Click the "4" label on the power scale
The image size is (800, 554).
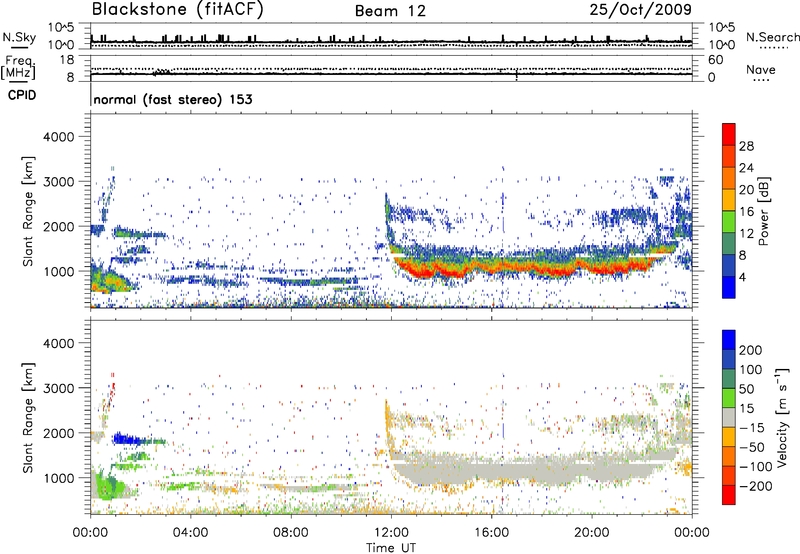[x=742, y=277]
